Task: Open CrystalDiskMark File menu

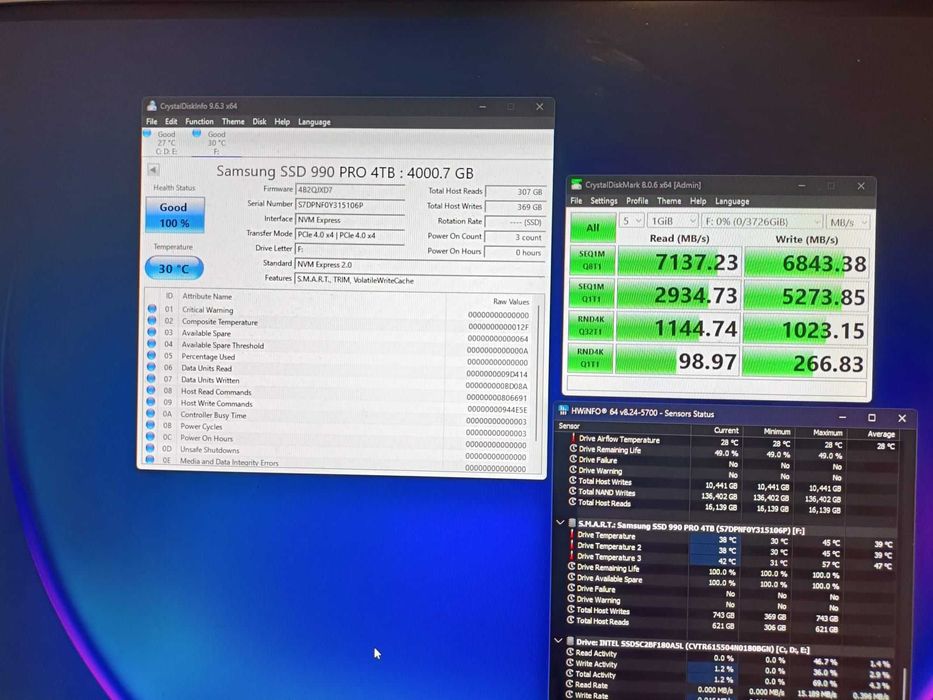Action: pos(576,201)
